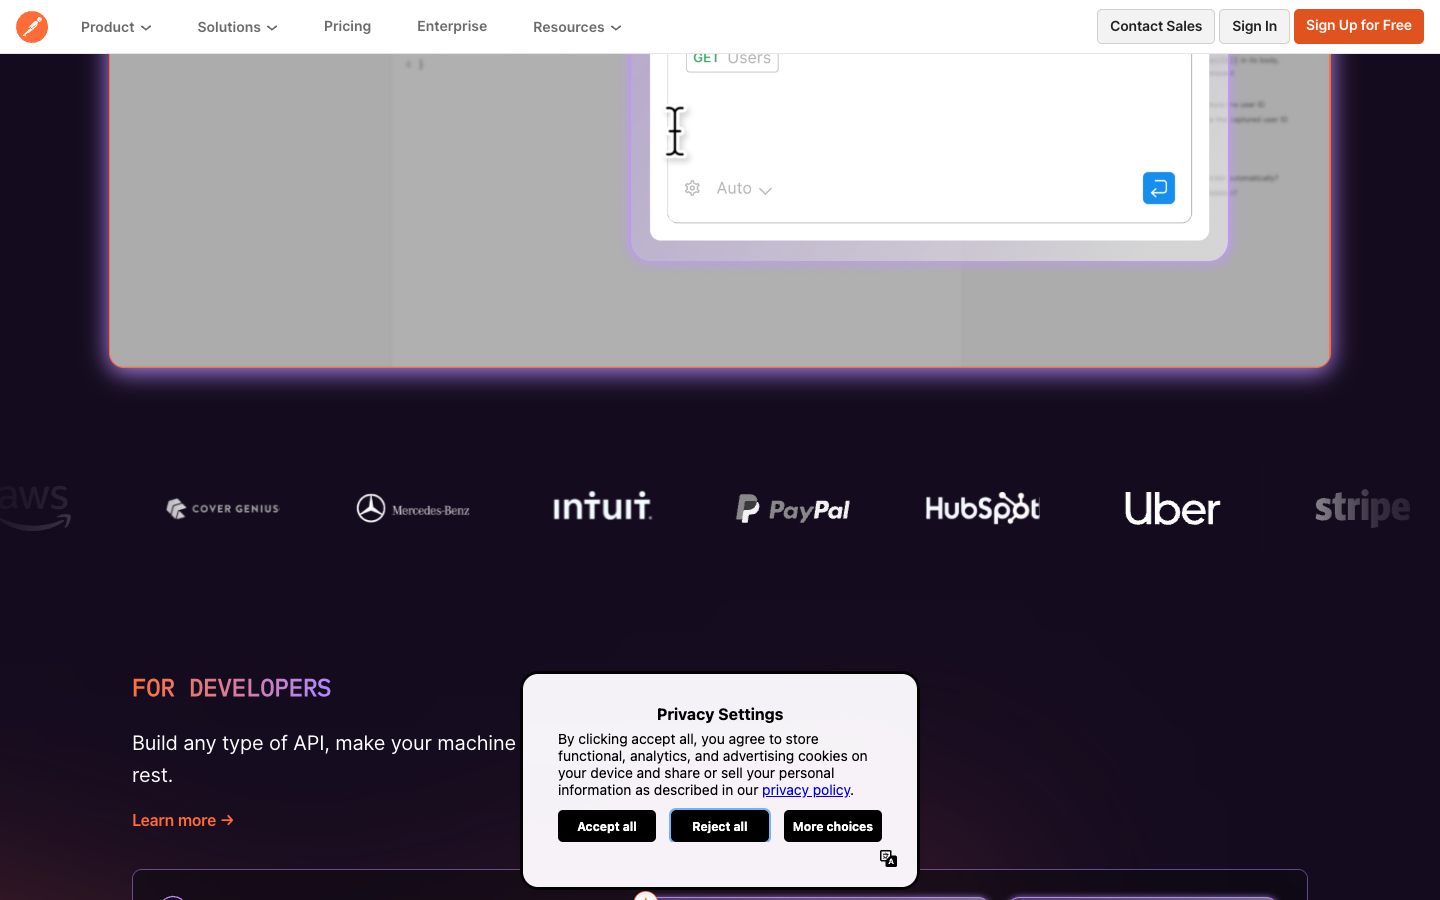Screen dimensions: 1440x900
Task: Click the Intuit logo
Action: (x=603, y=507)
